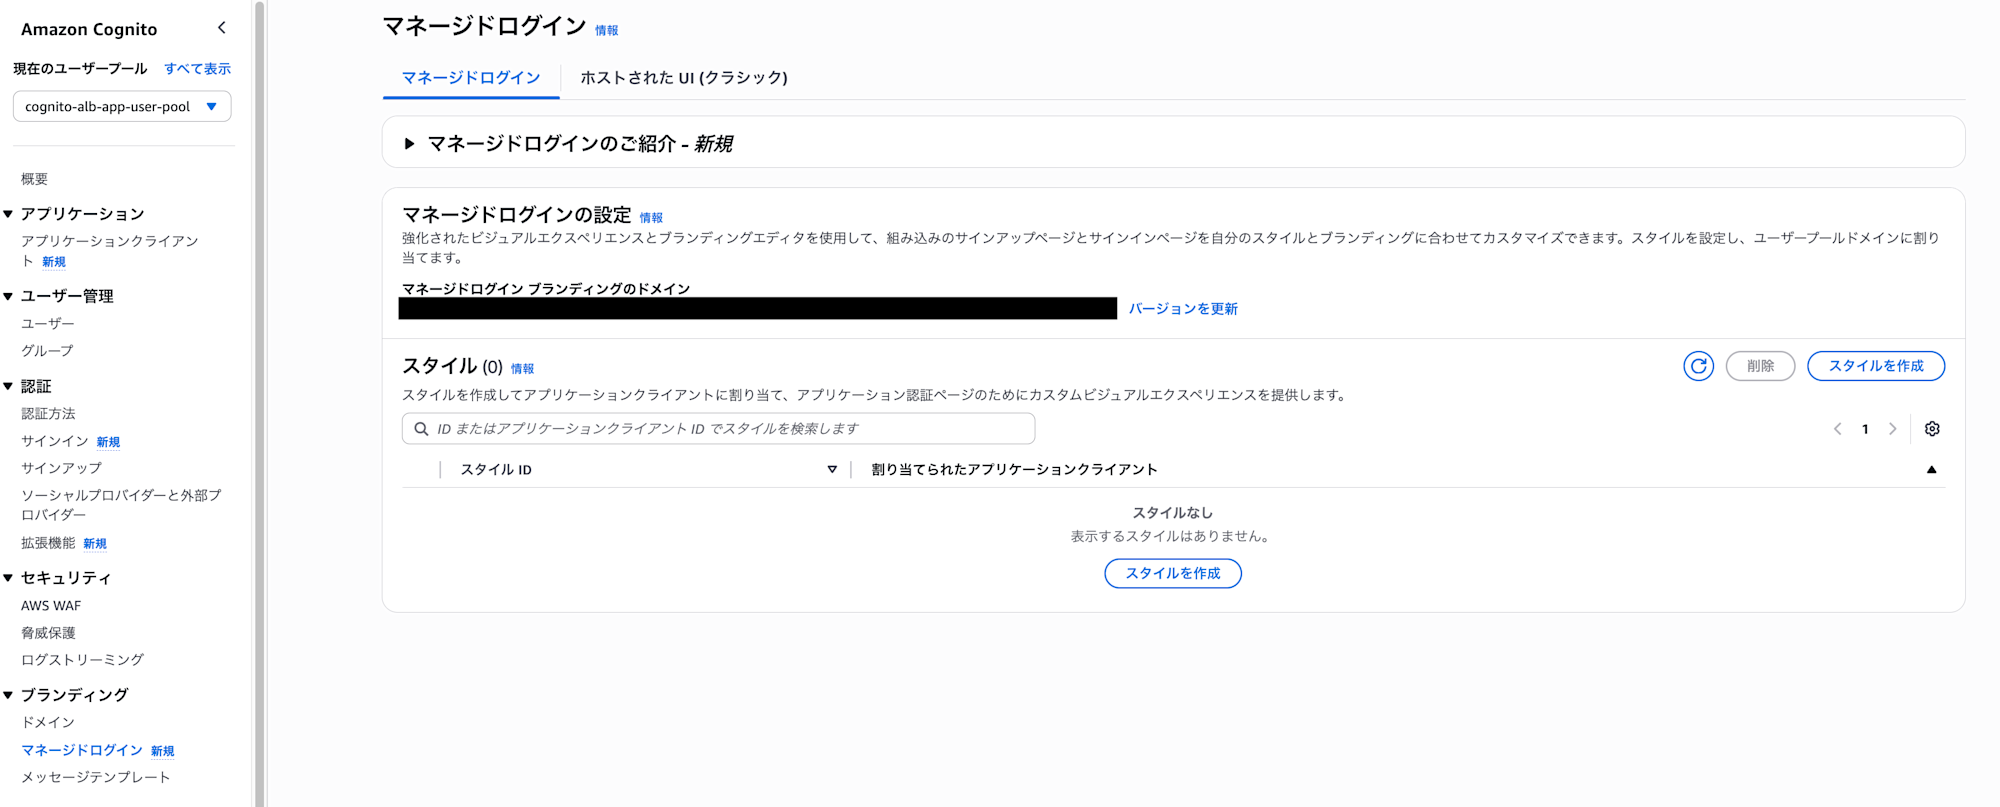
Task: Go to next page of styles
Action: 1892,429
